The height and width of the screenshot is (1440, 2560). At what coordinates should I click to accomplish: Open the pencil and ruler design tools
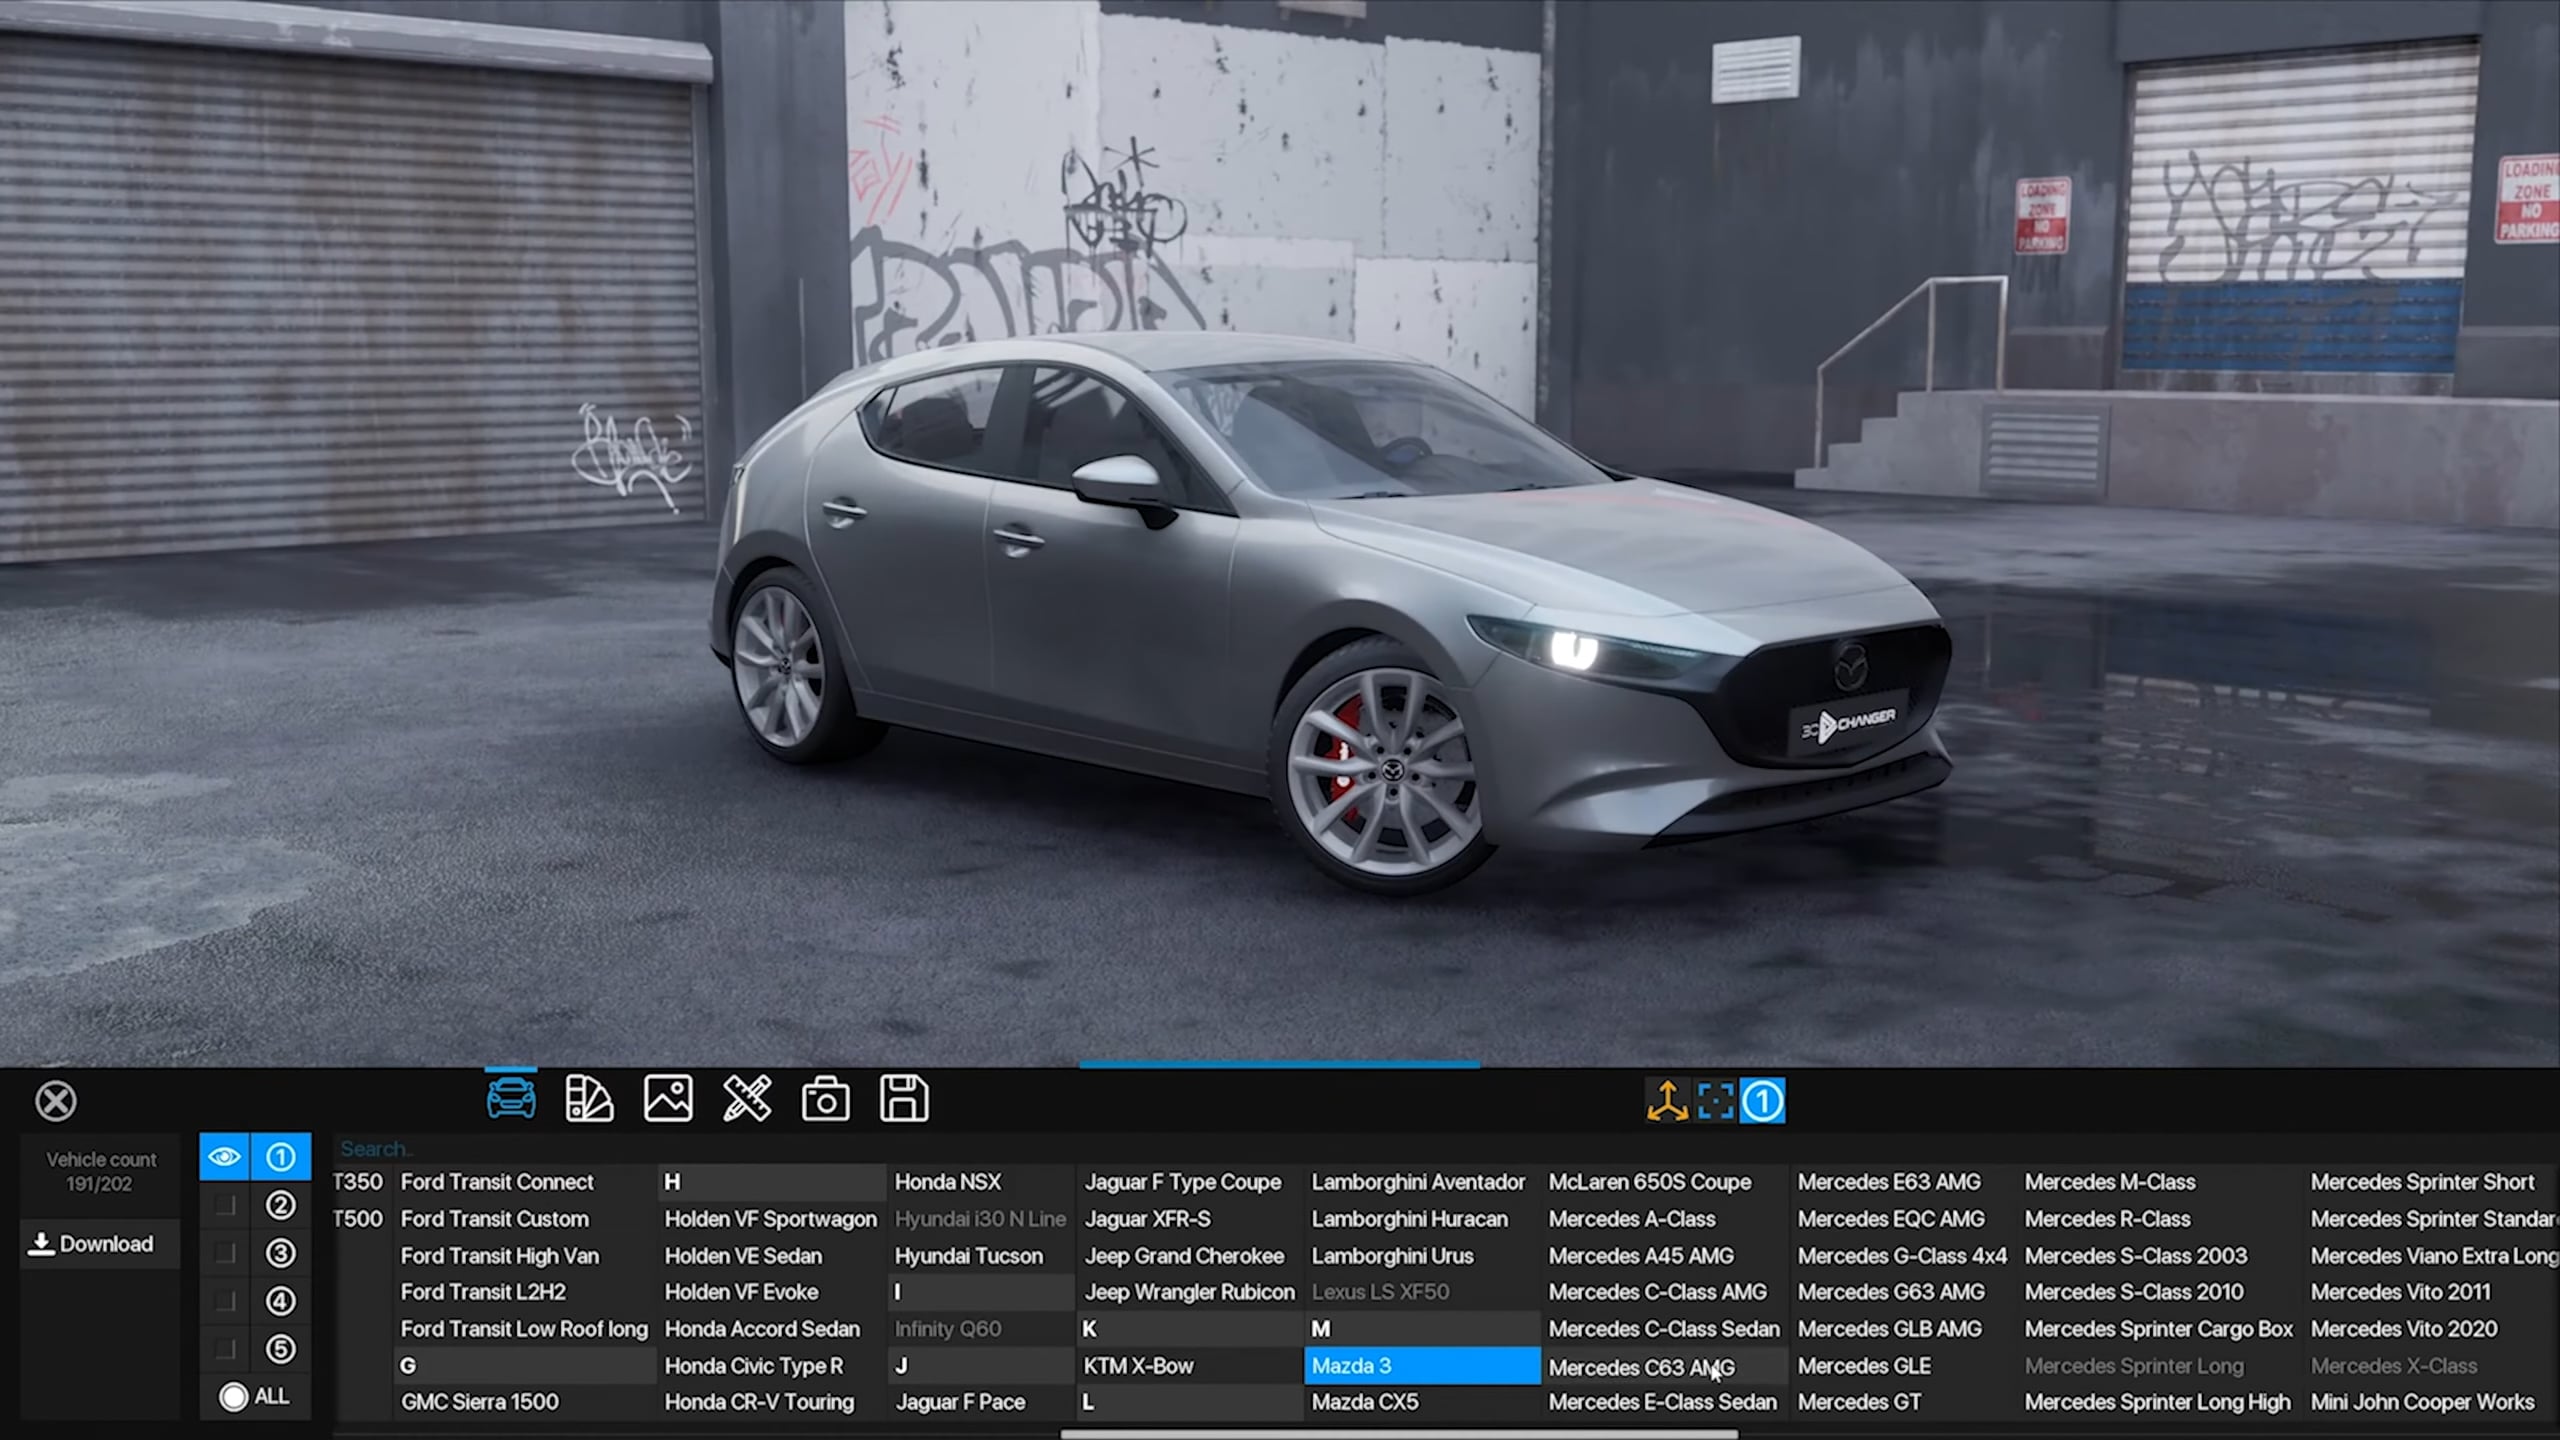coord(747,1098)
